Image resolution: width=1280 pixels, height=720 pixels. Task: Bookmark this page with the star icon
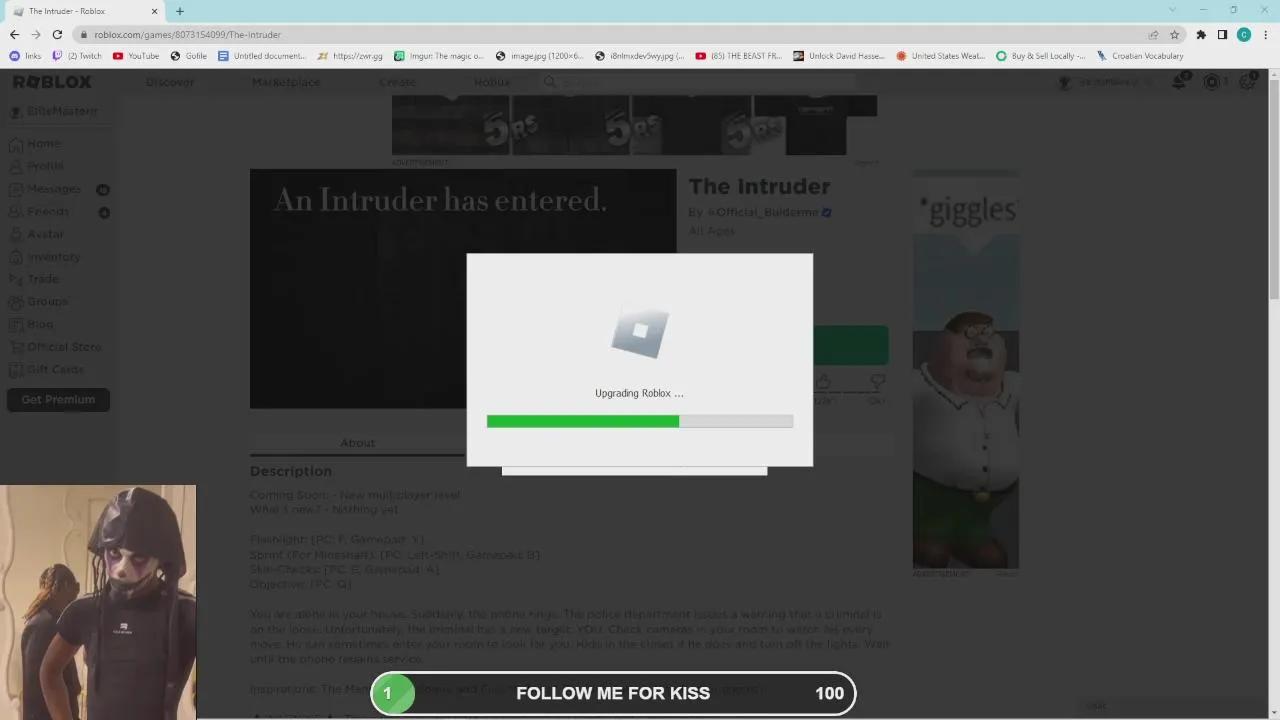click(x=1175, y=34)
